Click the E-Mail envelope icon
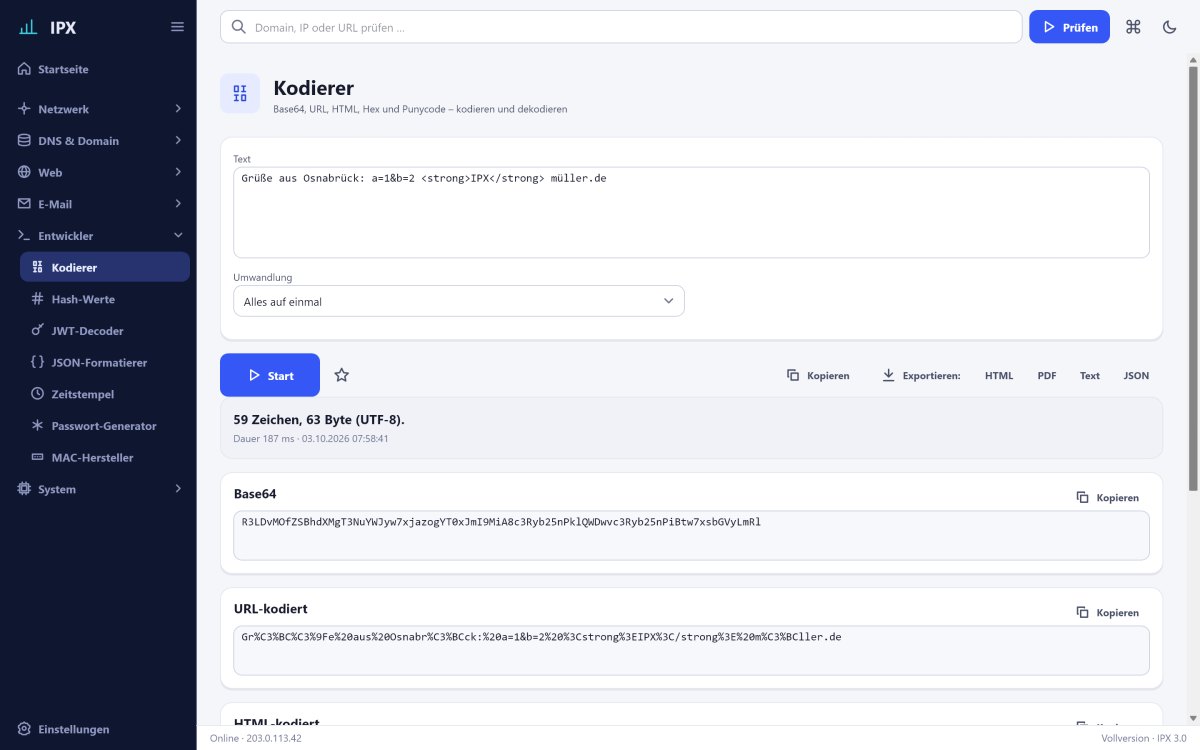The image size is (1200, 750). 24,204
